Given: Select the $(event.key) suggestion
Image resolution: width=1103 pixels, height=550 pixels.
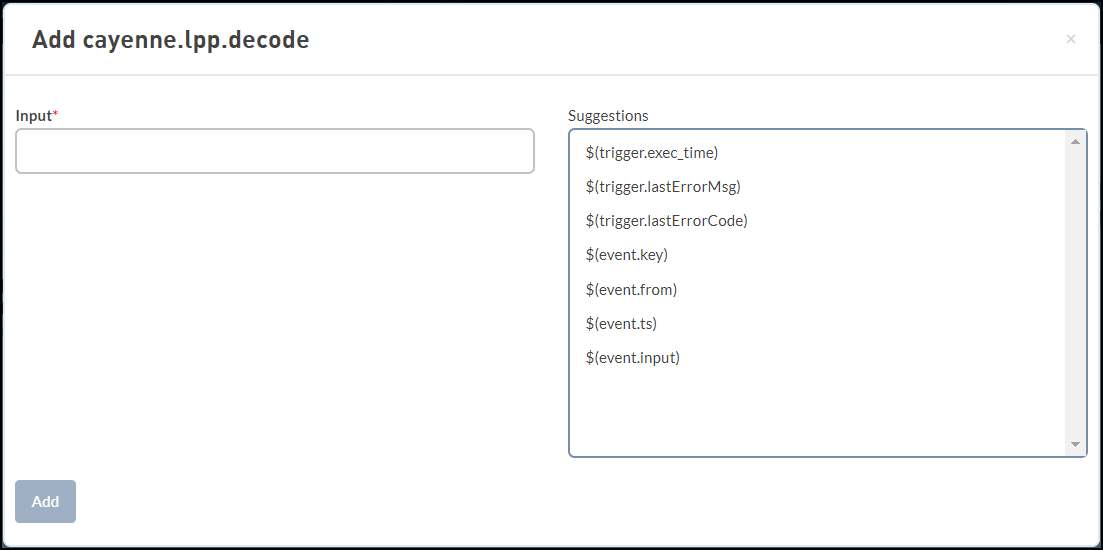Looking at the screenshot, I should (626, 255).
